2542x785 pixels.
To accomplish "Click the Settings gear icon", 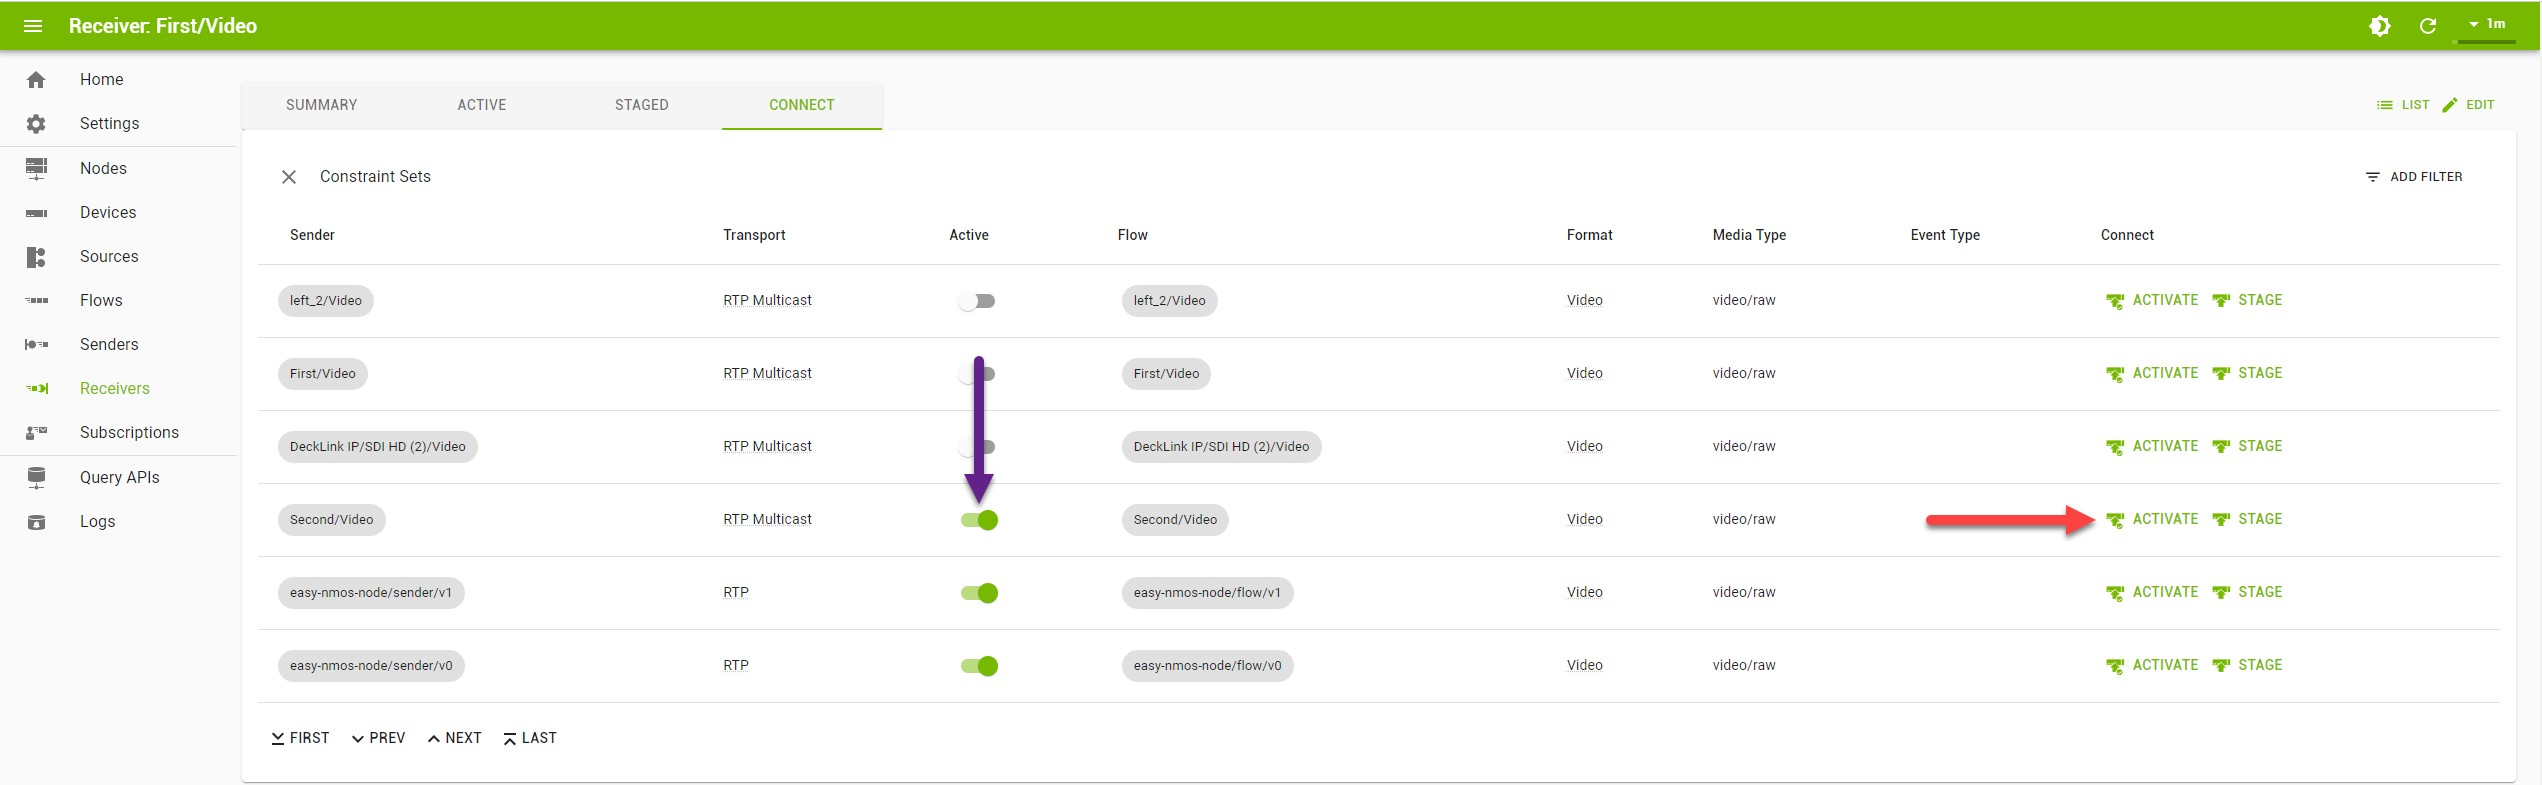I will [36, 124].
